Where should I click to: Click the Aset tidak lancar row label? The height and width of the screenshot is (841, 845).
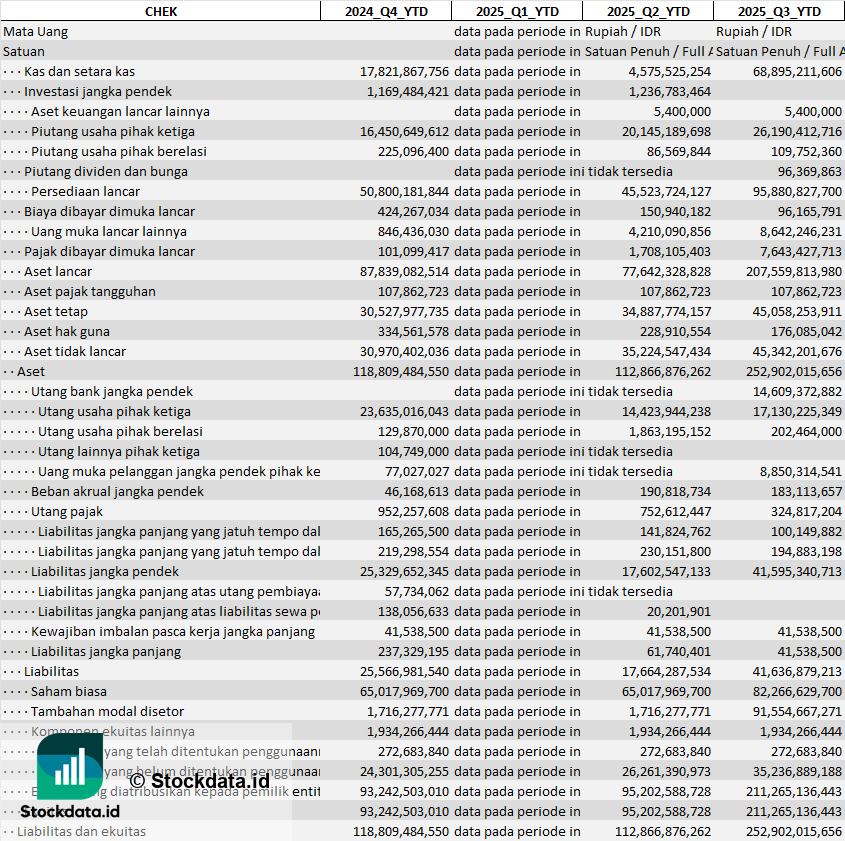click(x=75, y=351)
